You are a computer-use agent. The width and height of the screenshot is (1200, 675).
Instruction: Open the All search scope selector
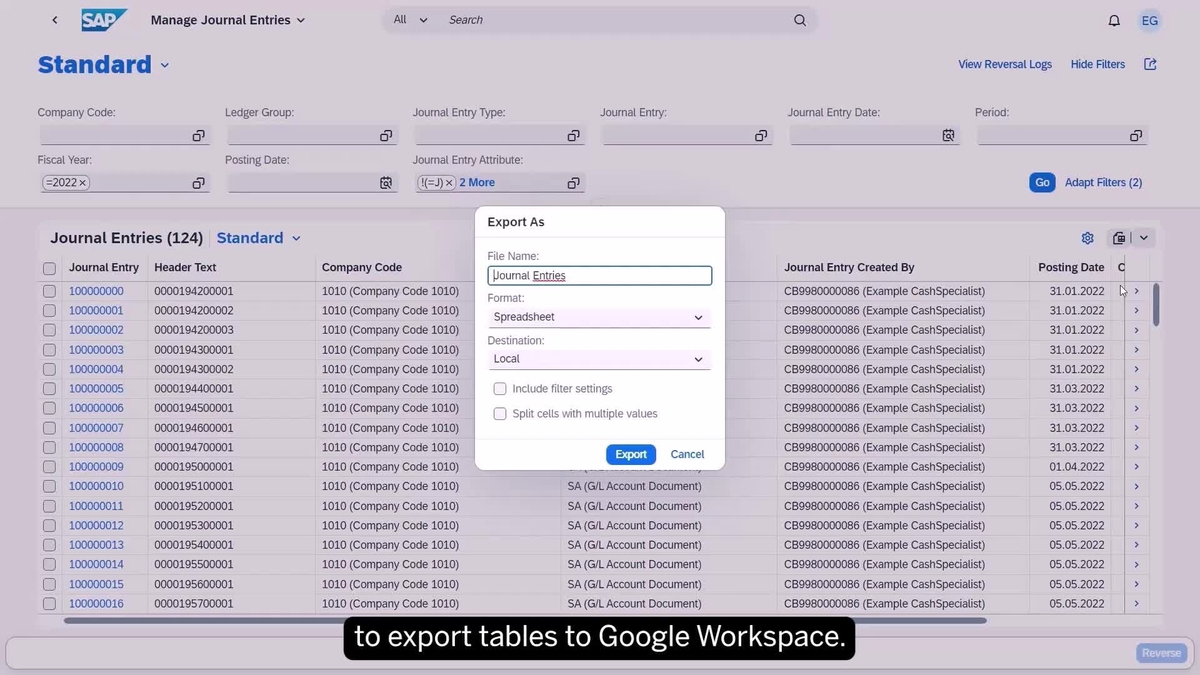pos(409,19)
